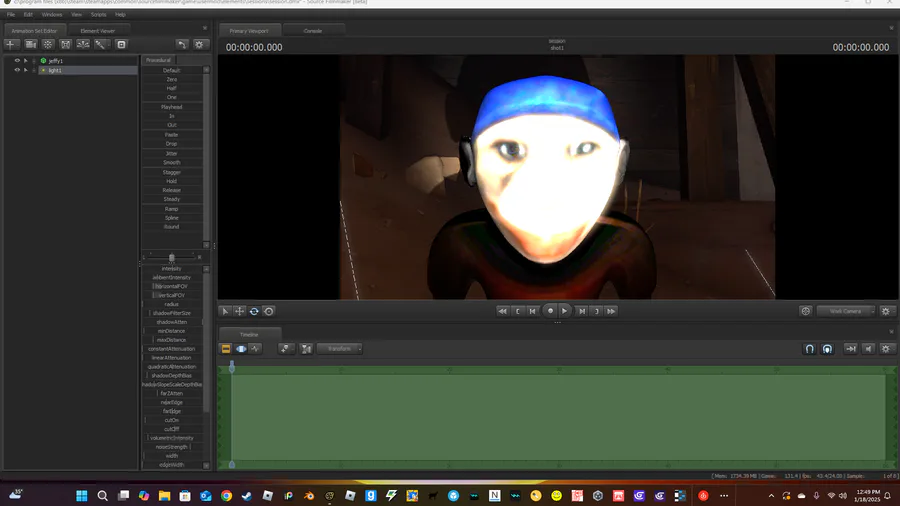
Task: Toggle visibility eye for light1
Action: 17,70
